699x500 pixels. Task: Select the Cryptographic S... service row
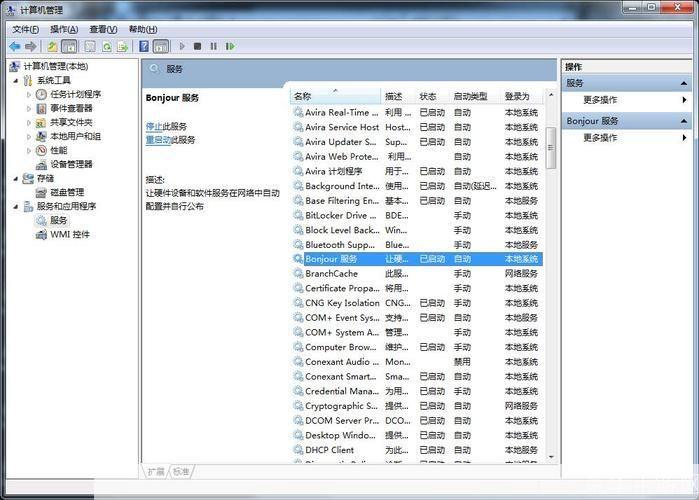pyautogui.click(x=416, y=406)
